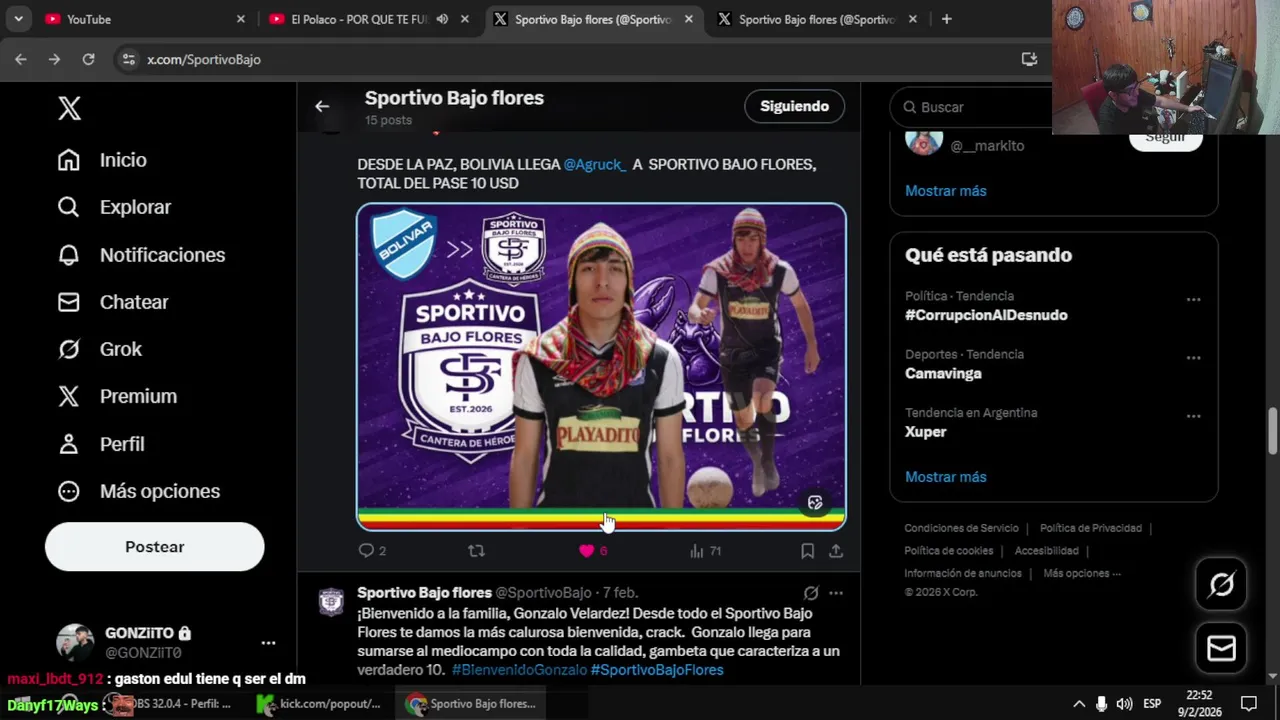This screenshot has width=1280, height=720.
Task: Open the Bolivar signing image
Action: point(601,366)
